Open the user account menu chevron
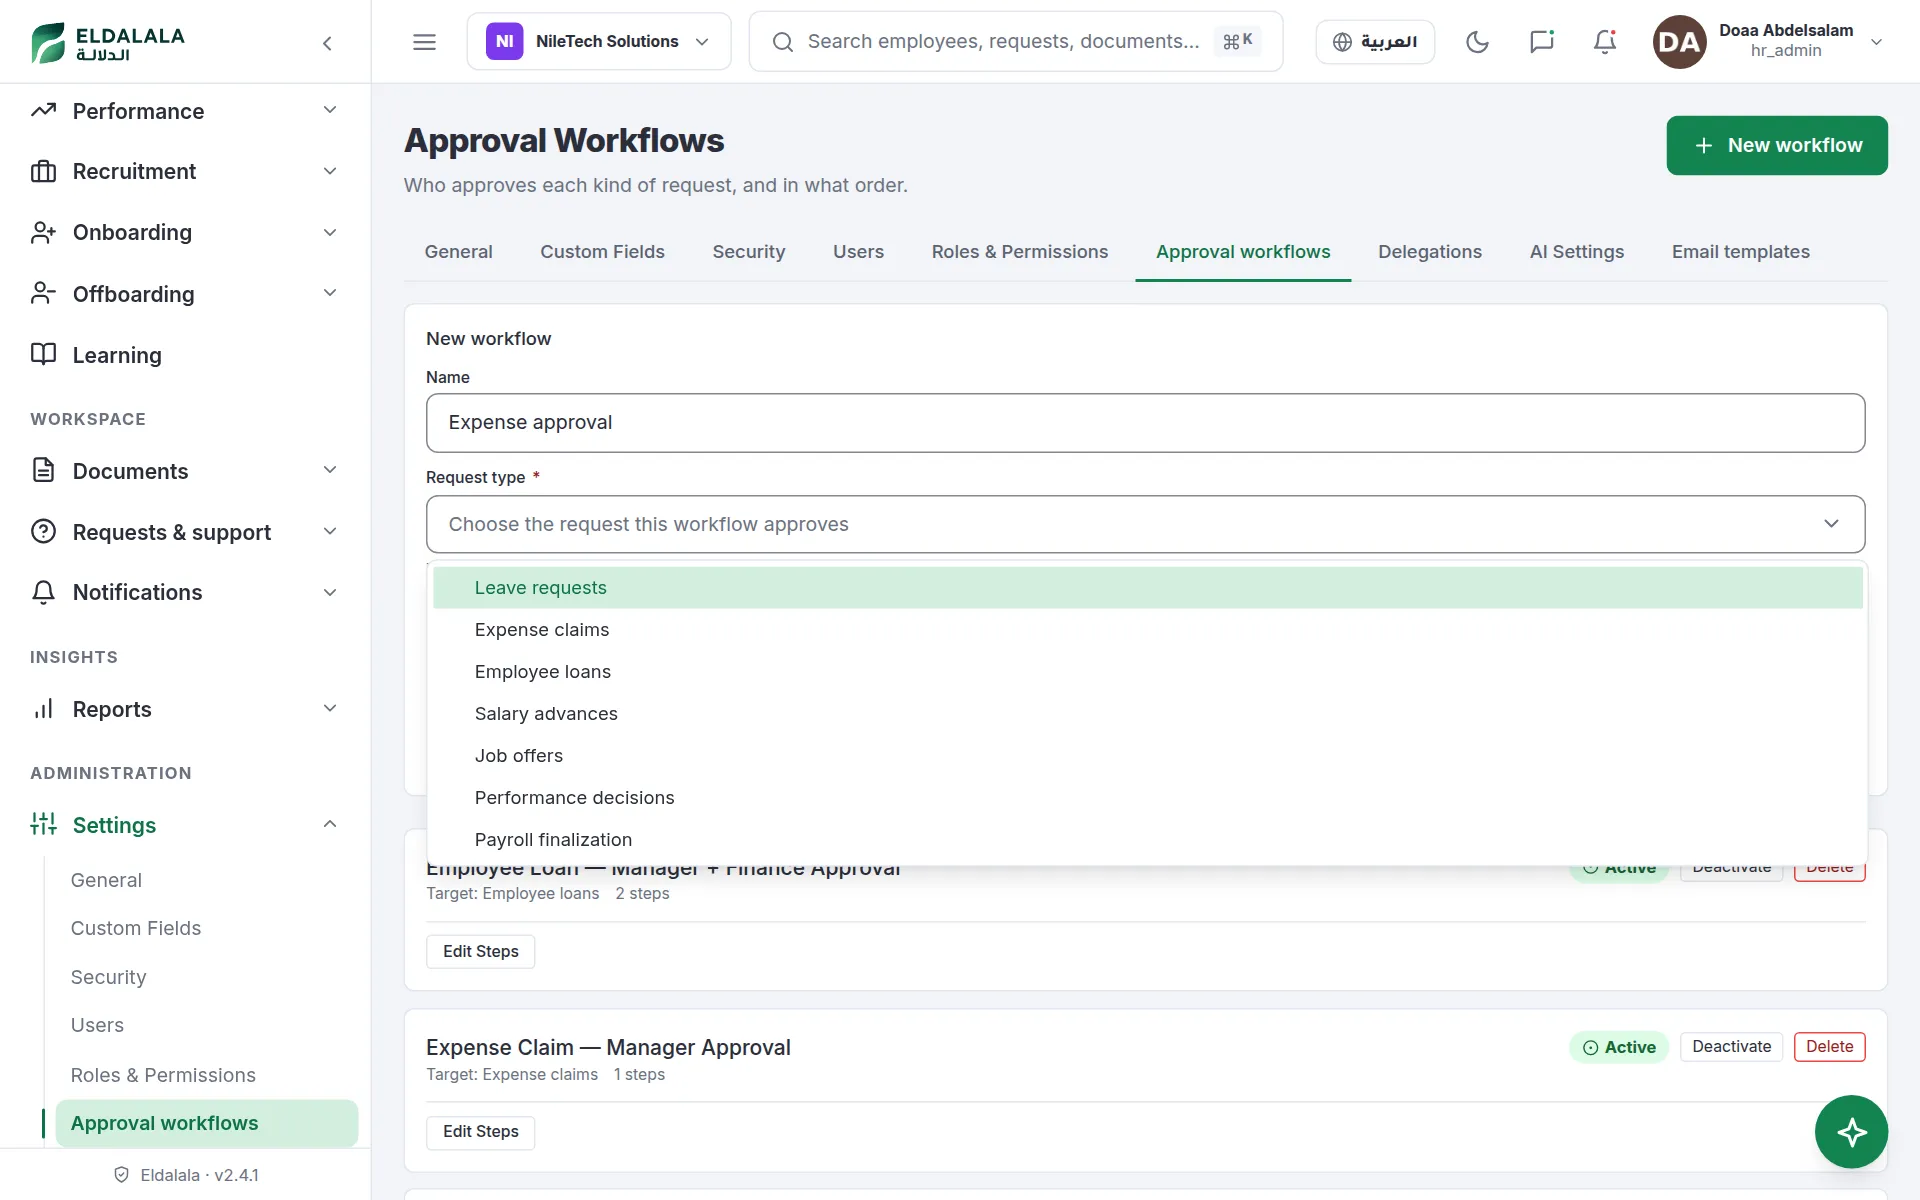 click(1876, 42)
